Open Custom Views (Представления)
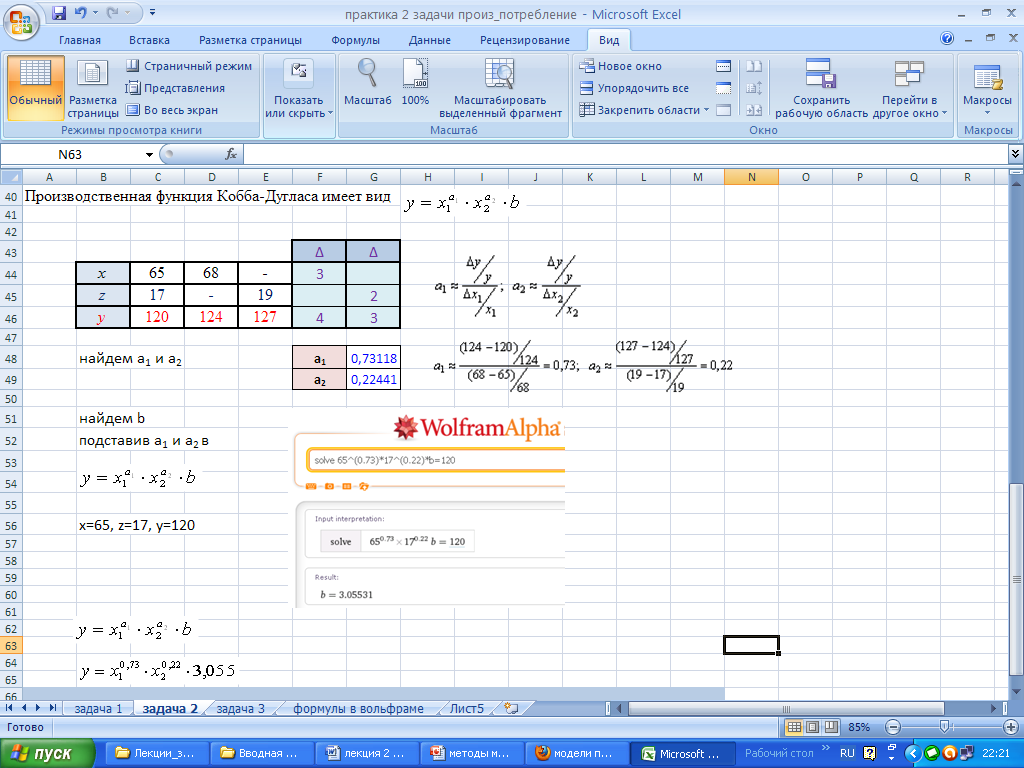 [x=175, y=88]
